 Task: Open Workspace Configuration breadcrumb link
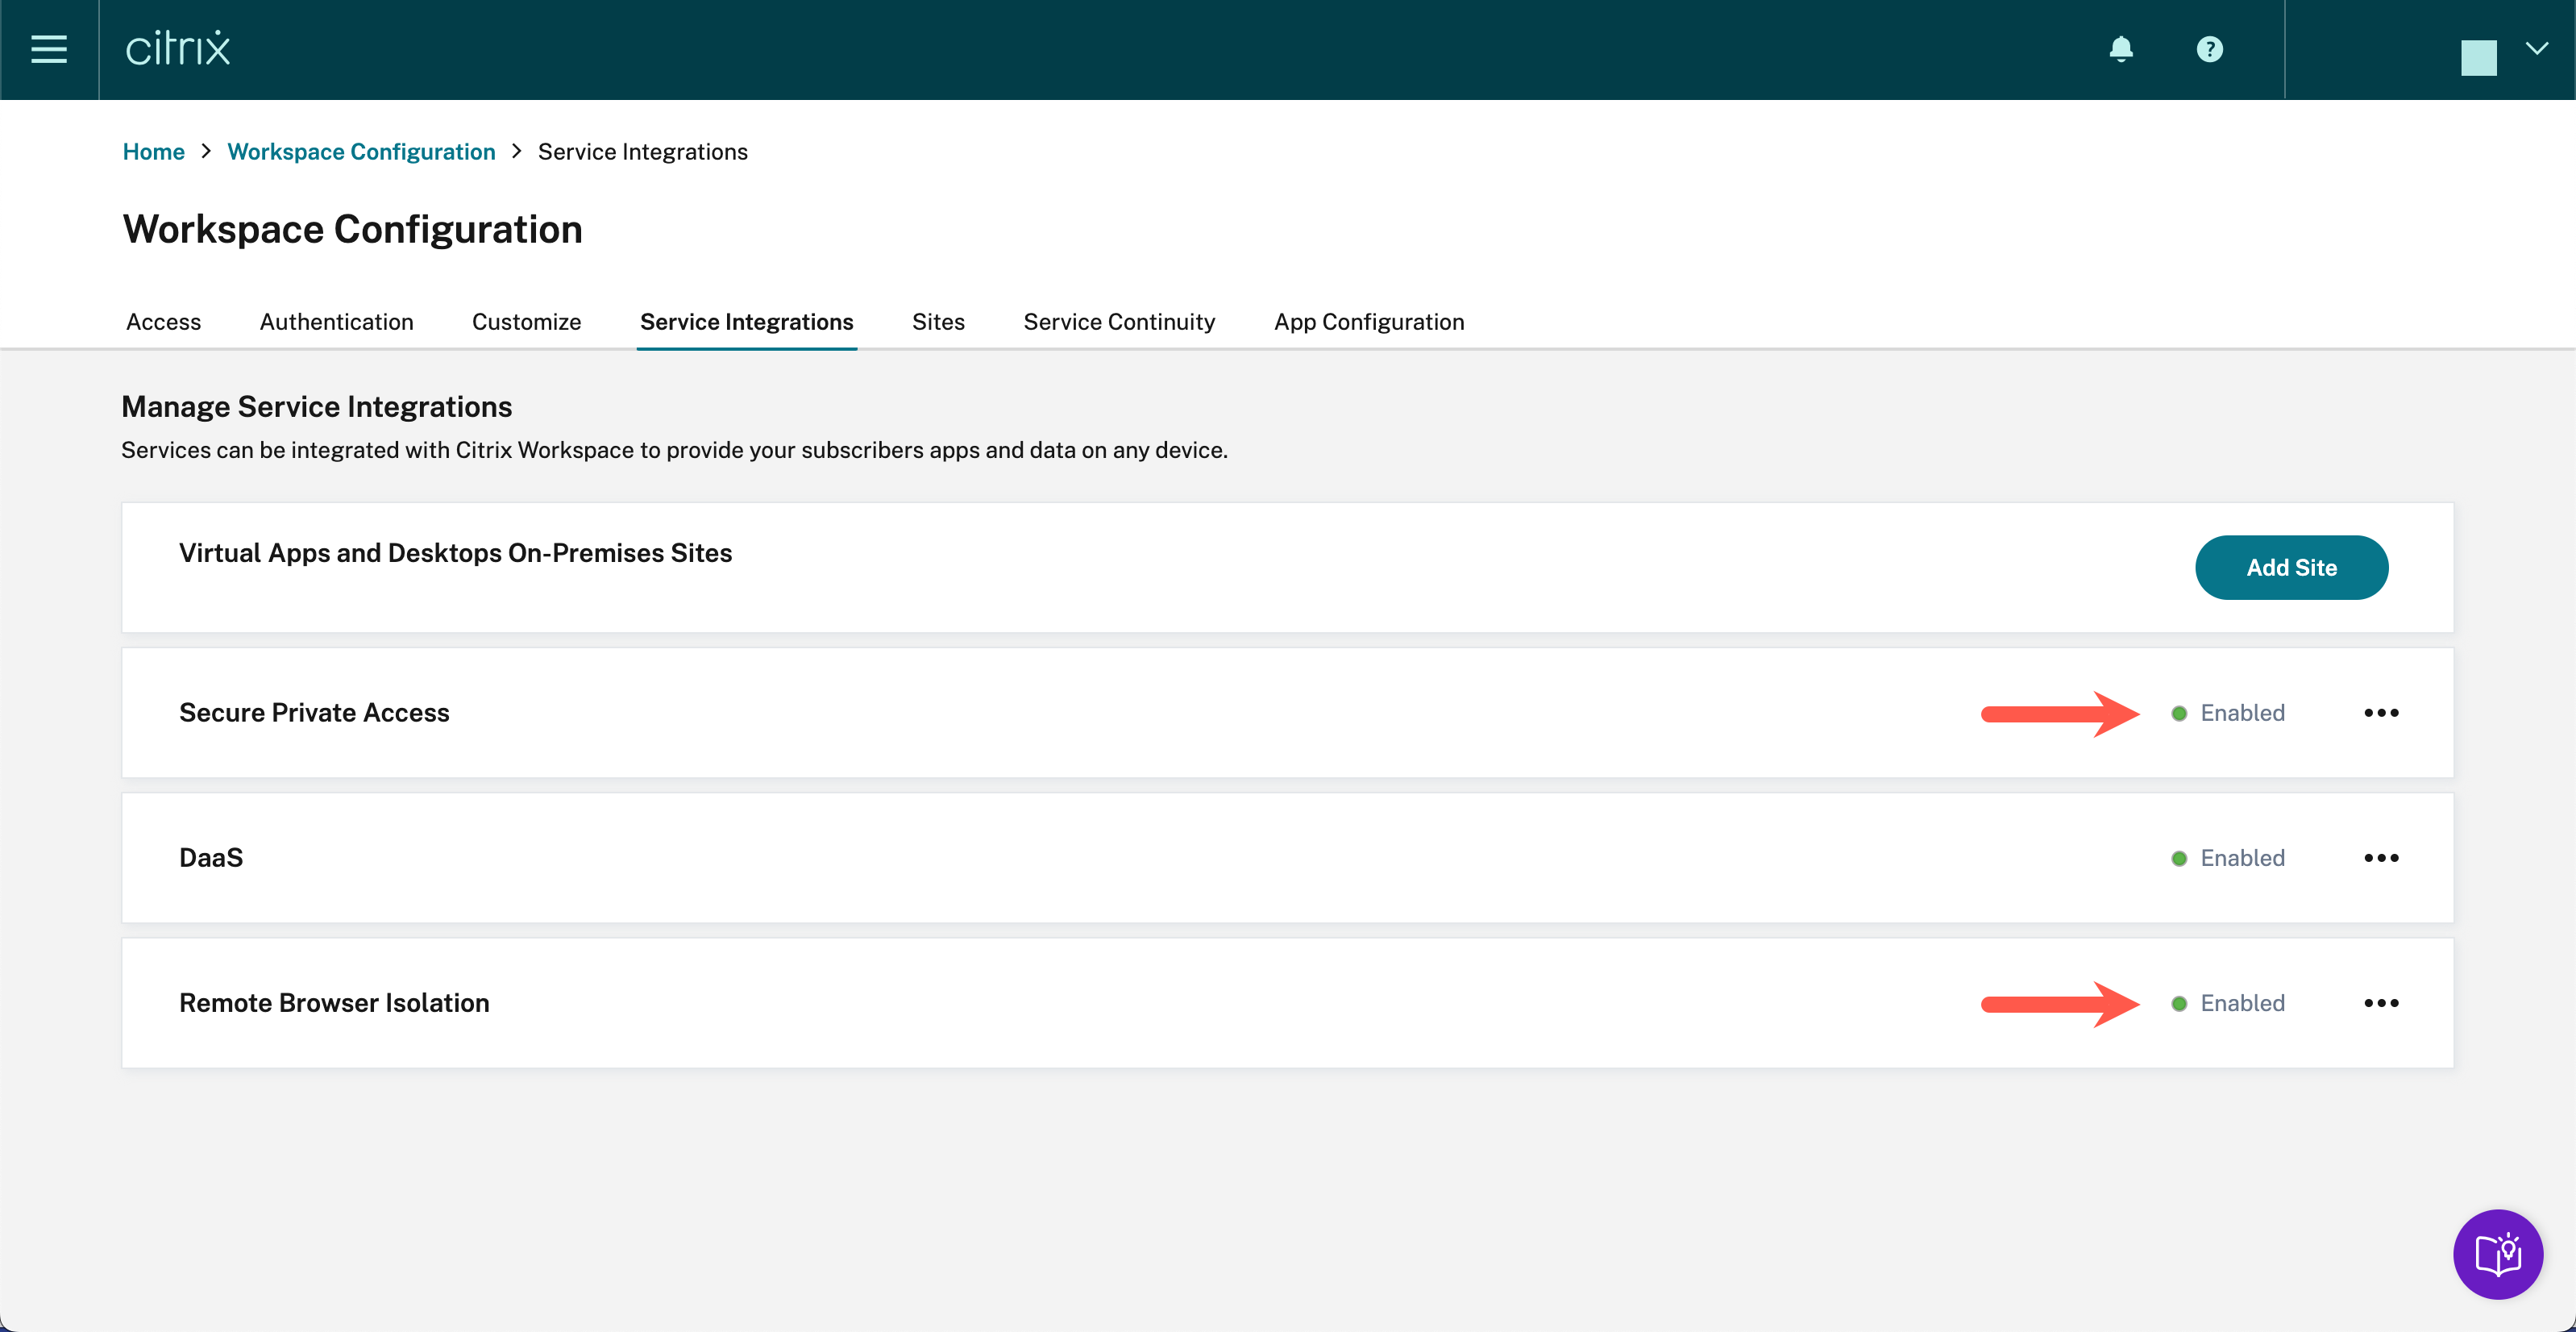click(361, 152)
